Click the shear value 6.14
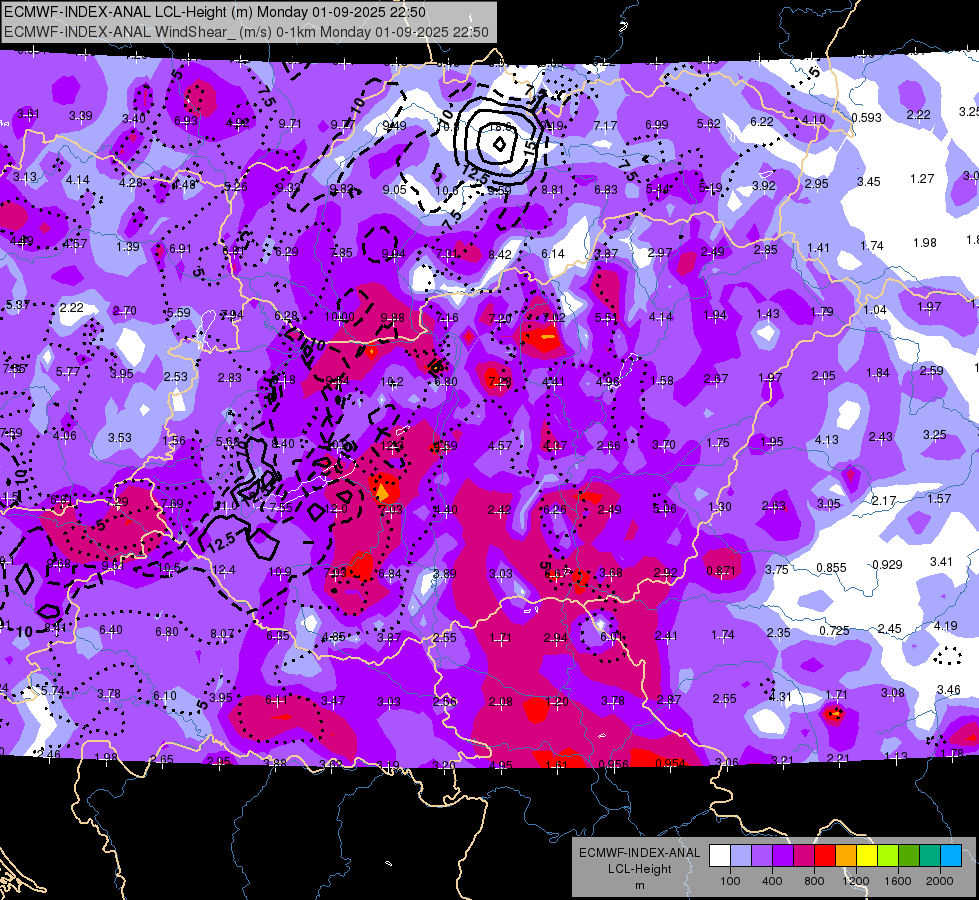This screenshot has height=900, width=979. pyautogui.click(x=553, y=254)
